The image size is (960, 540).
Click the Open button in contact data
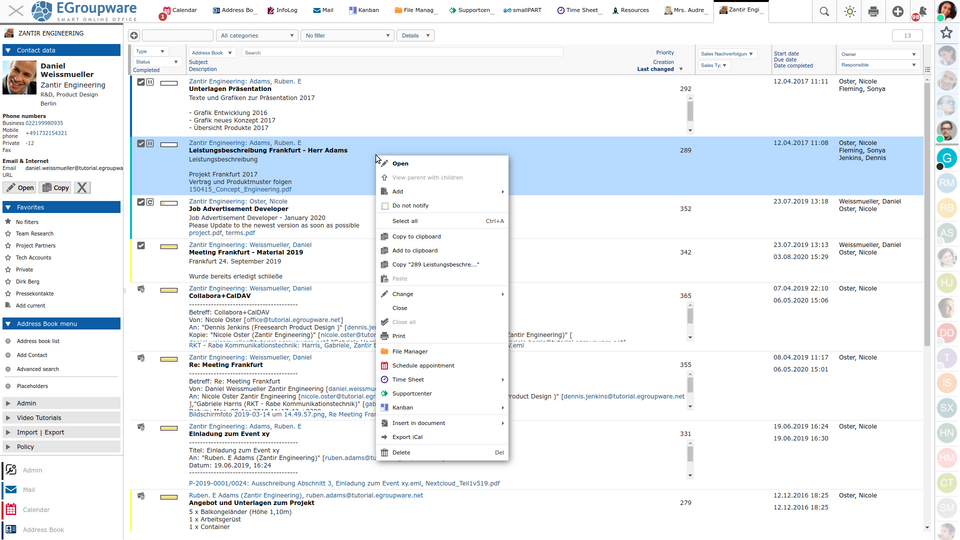(x=20, y=187)
